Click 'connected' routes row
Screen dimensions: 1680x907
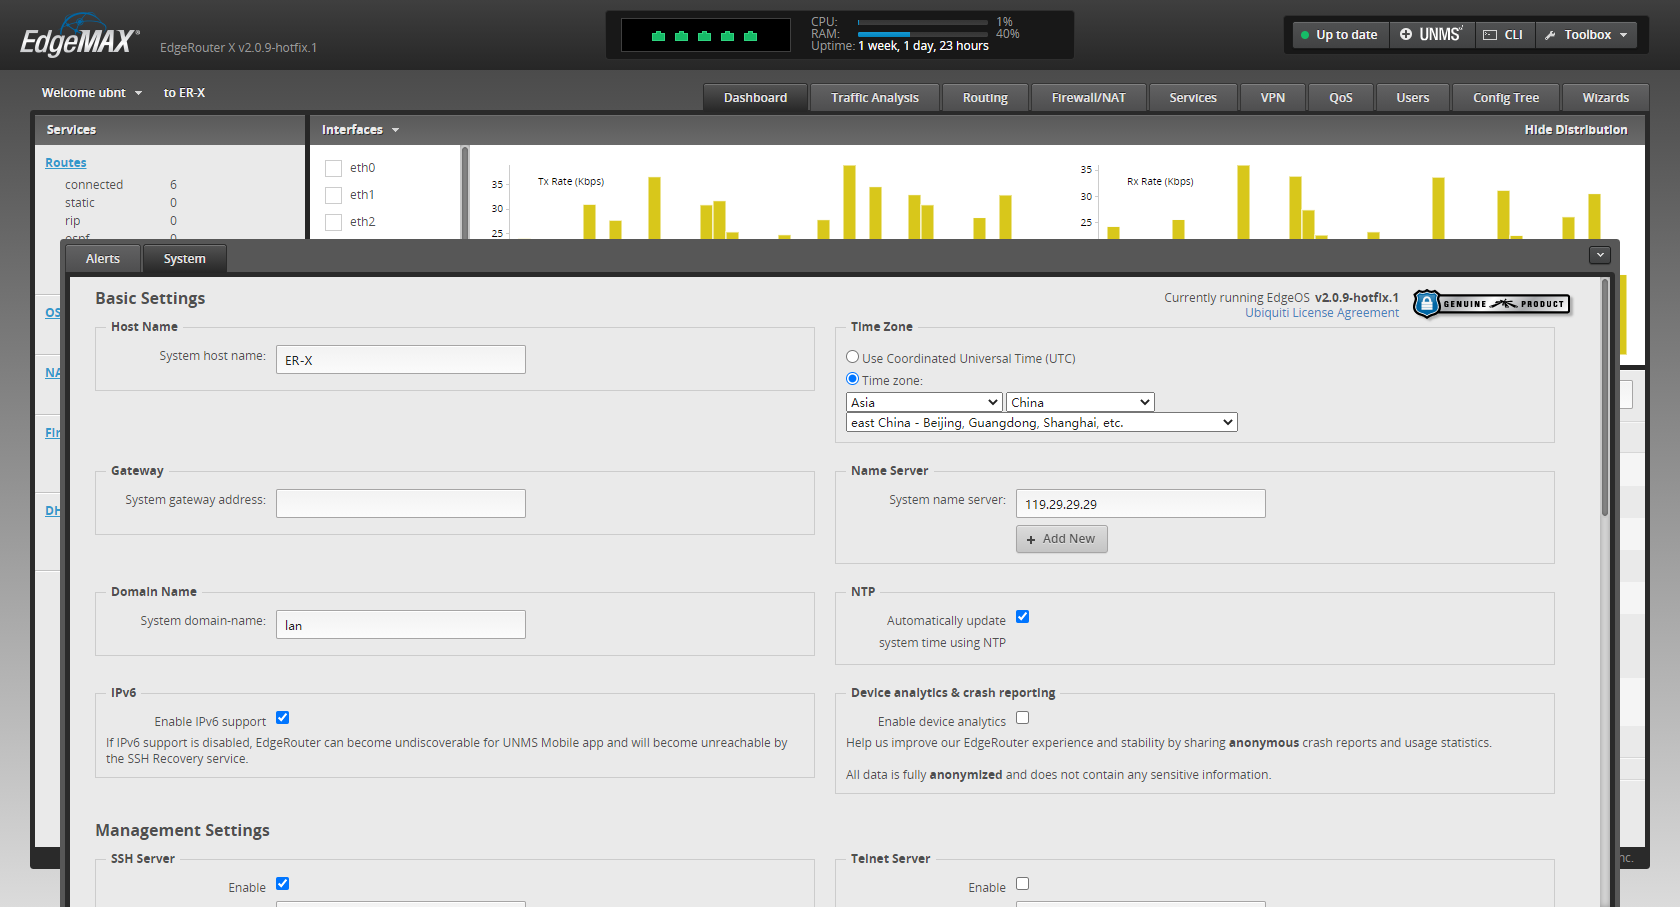[x=120, y=185]
